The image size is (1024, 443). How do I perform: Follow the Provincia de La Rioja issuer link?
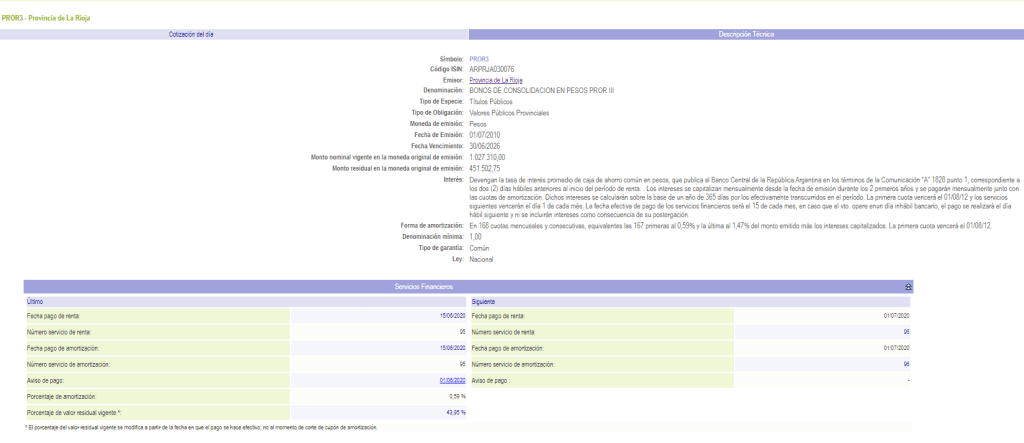pyautogui.click(x=496, y=80)
